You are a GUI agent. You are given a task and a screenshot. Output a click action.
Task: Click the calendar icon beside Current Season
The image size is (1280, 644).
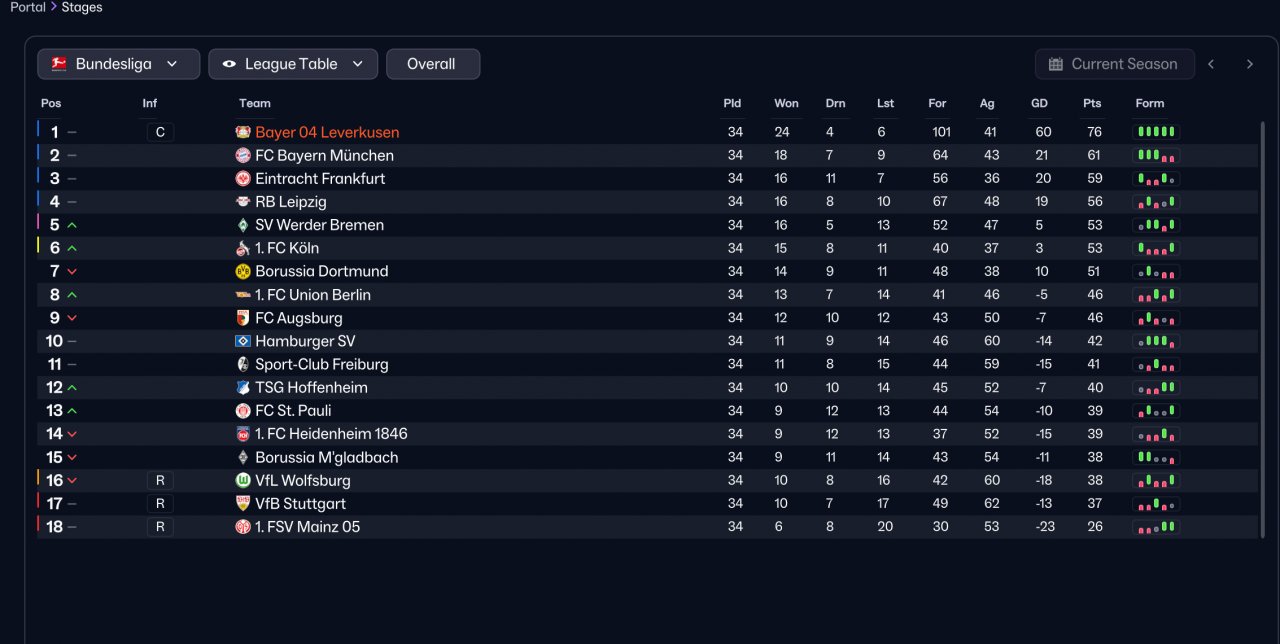[1056, 64]
